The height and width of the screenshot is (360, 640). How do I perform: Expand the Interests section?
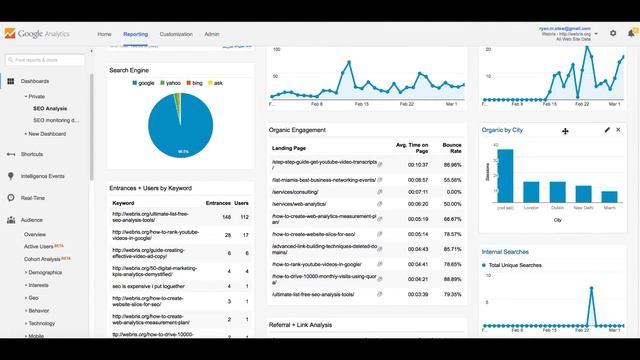(26, 285)
